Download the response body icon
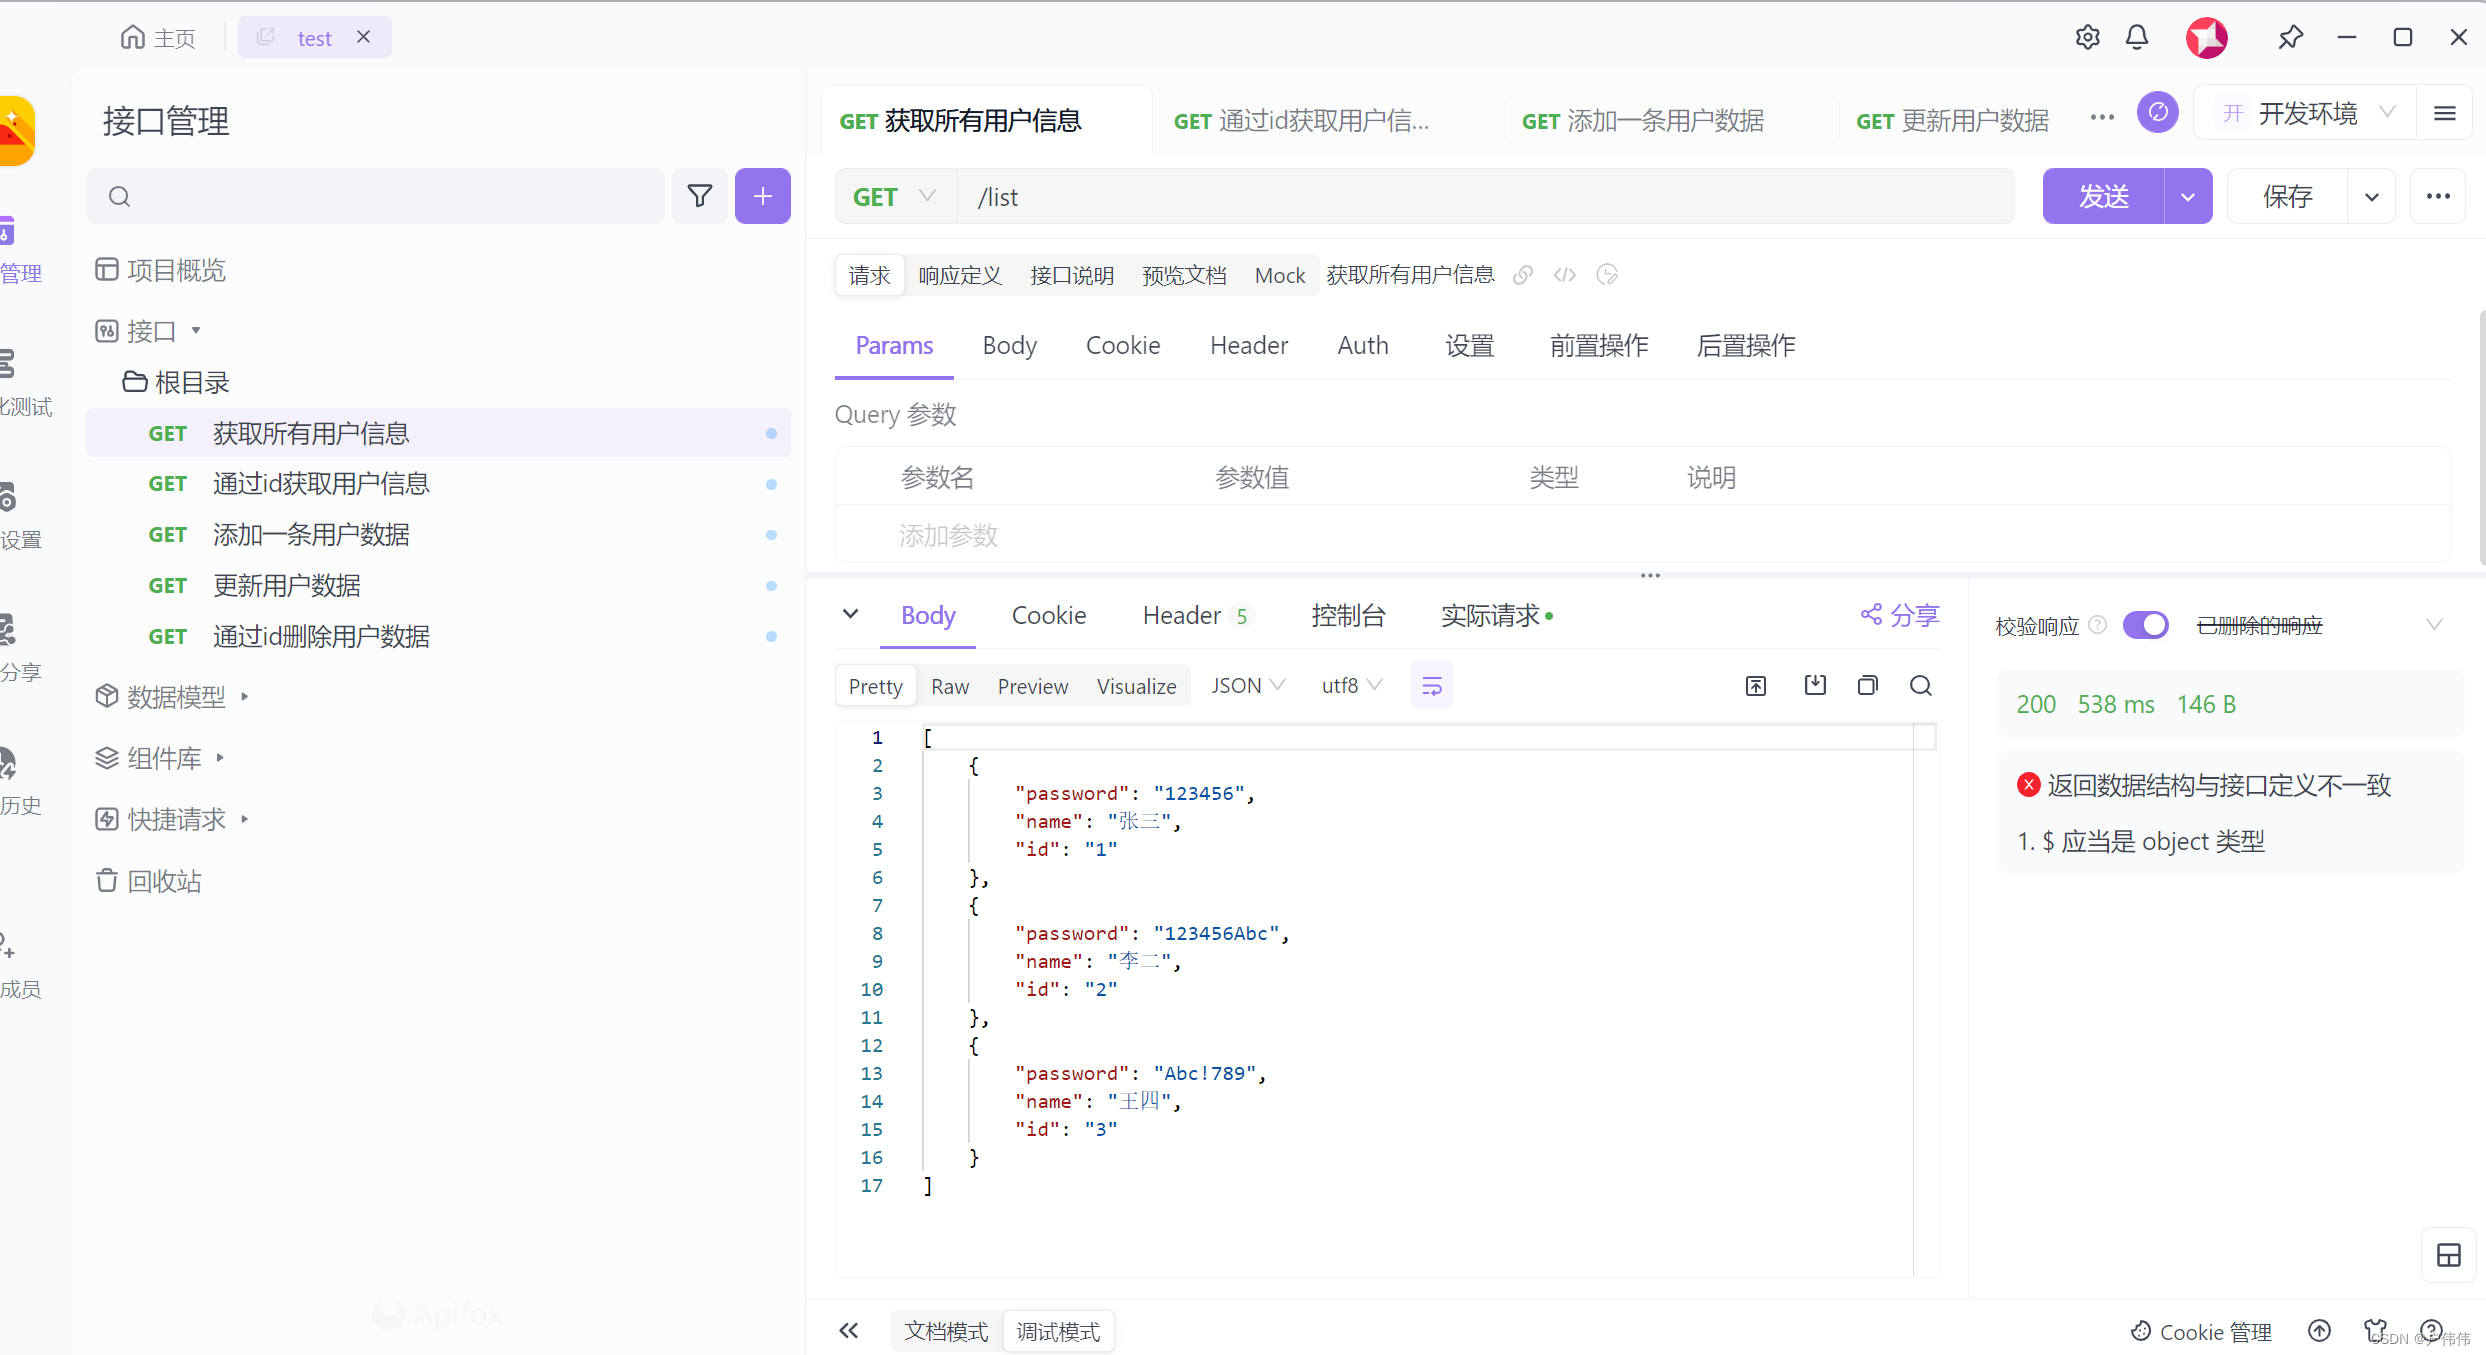2486x1355 pixels. pyautogui.click(x=1815, y=686)
